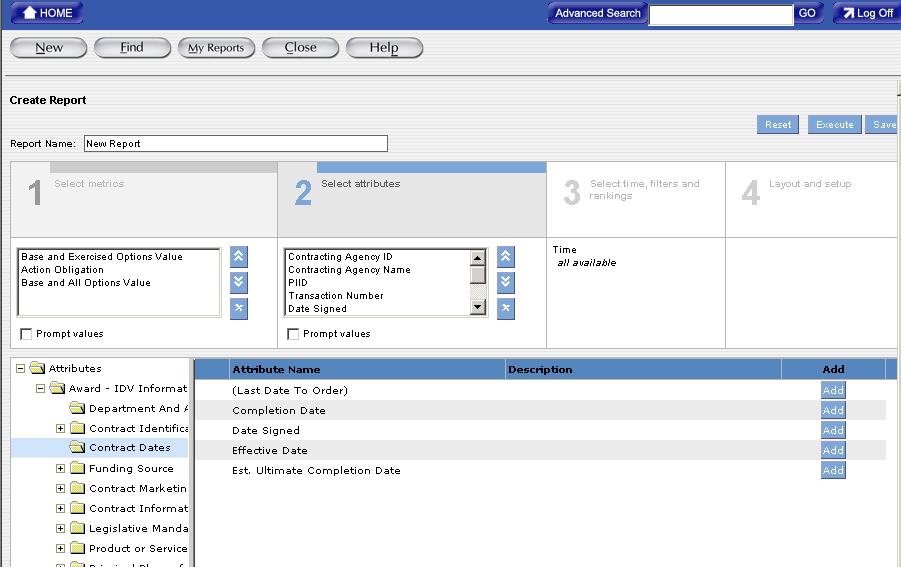The width and height of the screenshot is (901, 567).
Task: Expand the Legislative Mandates tree node
Action: click(61, 528)
